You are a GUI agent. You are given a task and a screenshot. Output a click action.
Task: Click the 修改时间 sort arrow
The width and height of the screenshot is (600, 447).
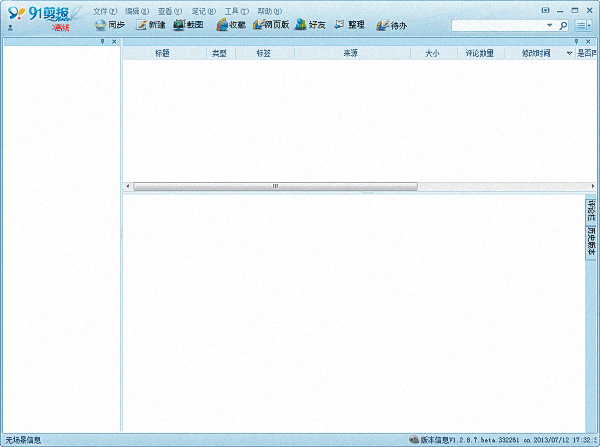point(569,54)
